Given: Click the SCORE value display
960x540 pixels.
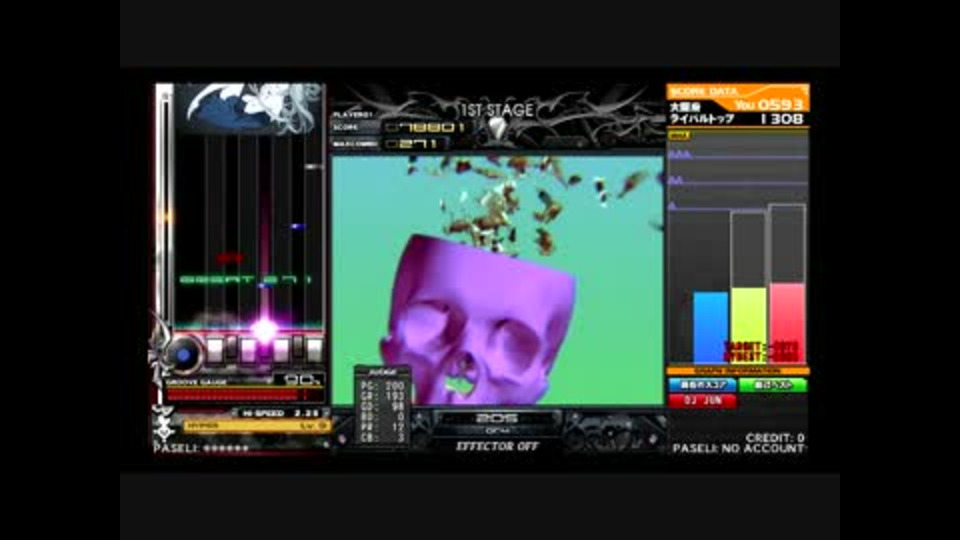Looking at the screenshot, I should [427, 127].
